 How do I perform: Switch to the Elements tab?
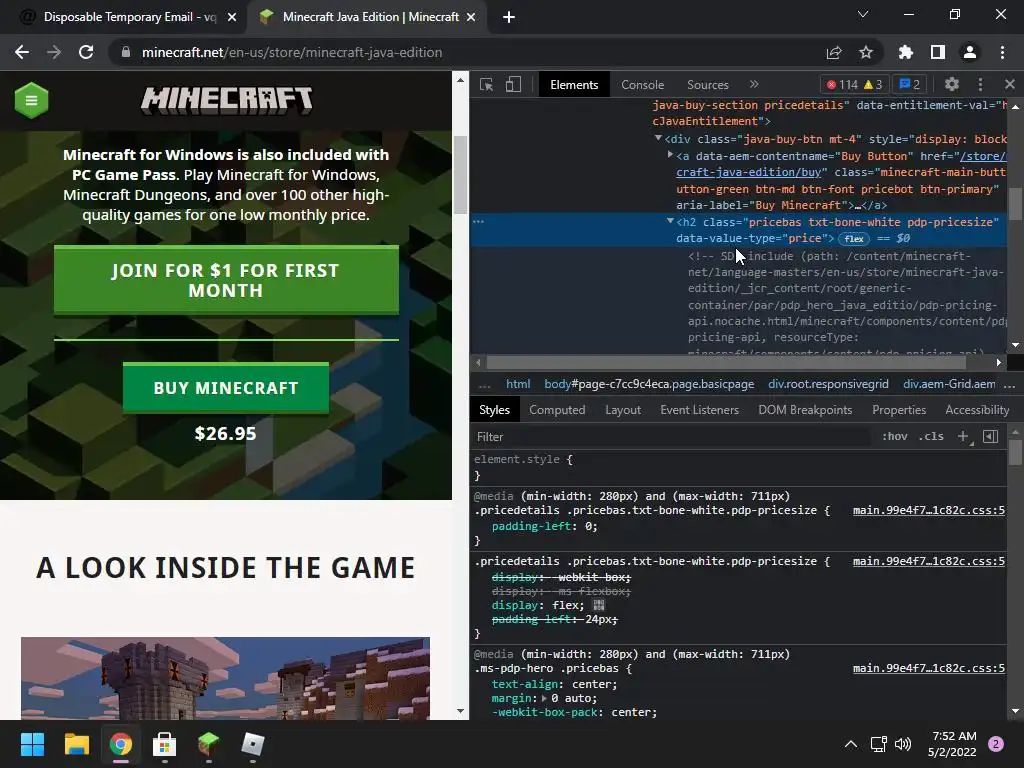[x=574, y=85]
